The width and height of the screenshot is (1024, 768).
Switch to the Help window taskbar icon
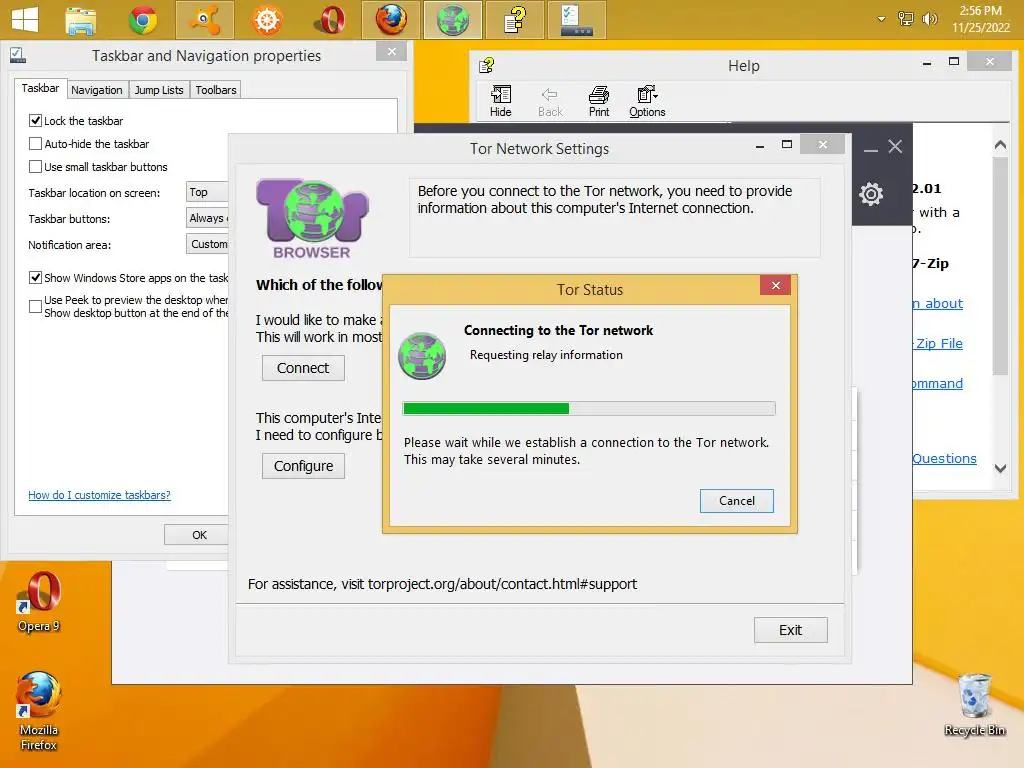[x=515, y=20]
